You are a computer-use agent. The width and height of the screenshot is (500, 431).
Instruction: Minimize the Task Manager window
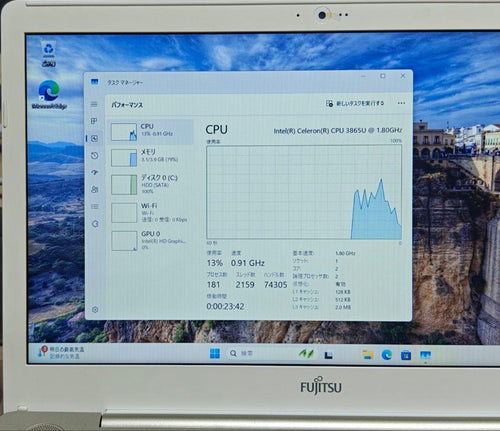click(x=363, y=76)
